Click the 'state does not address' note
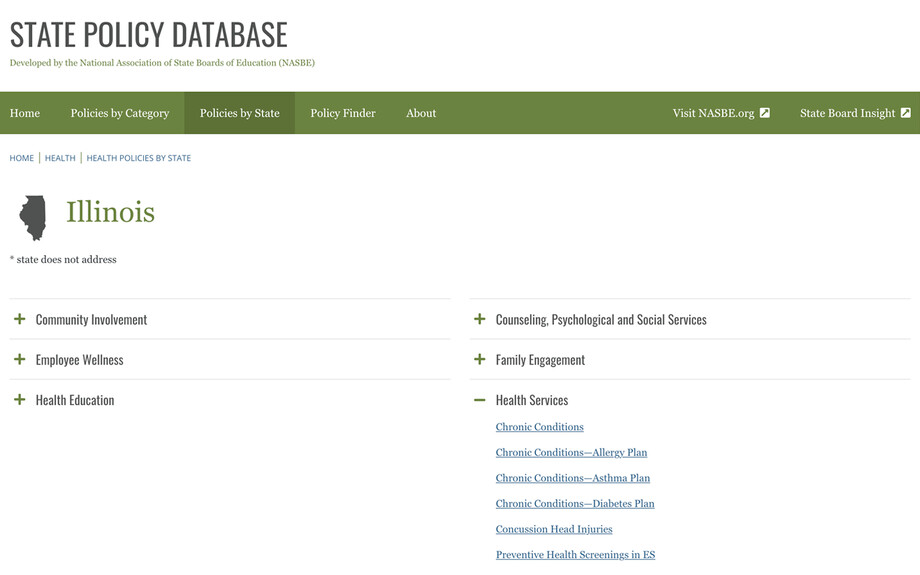 coord(63,259)
